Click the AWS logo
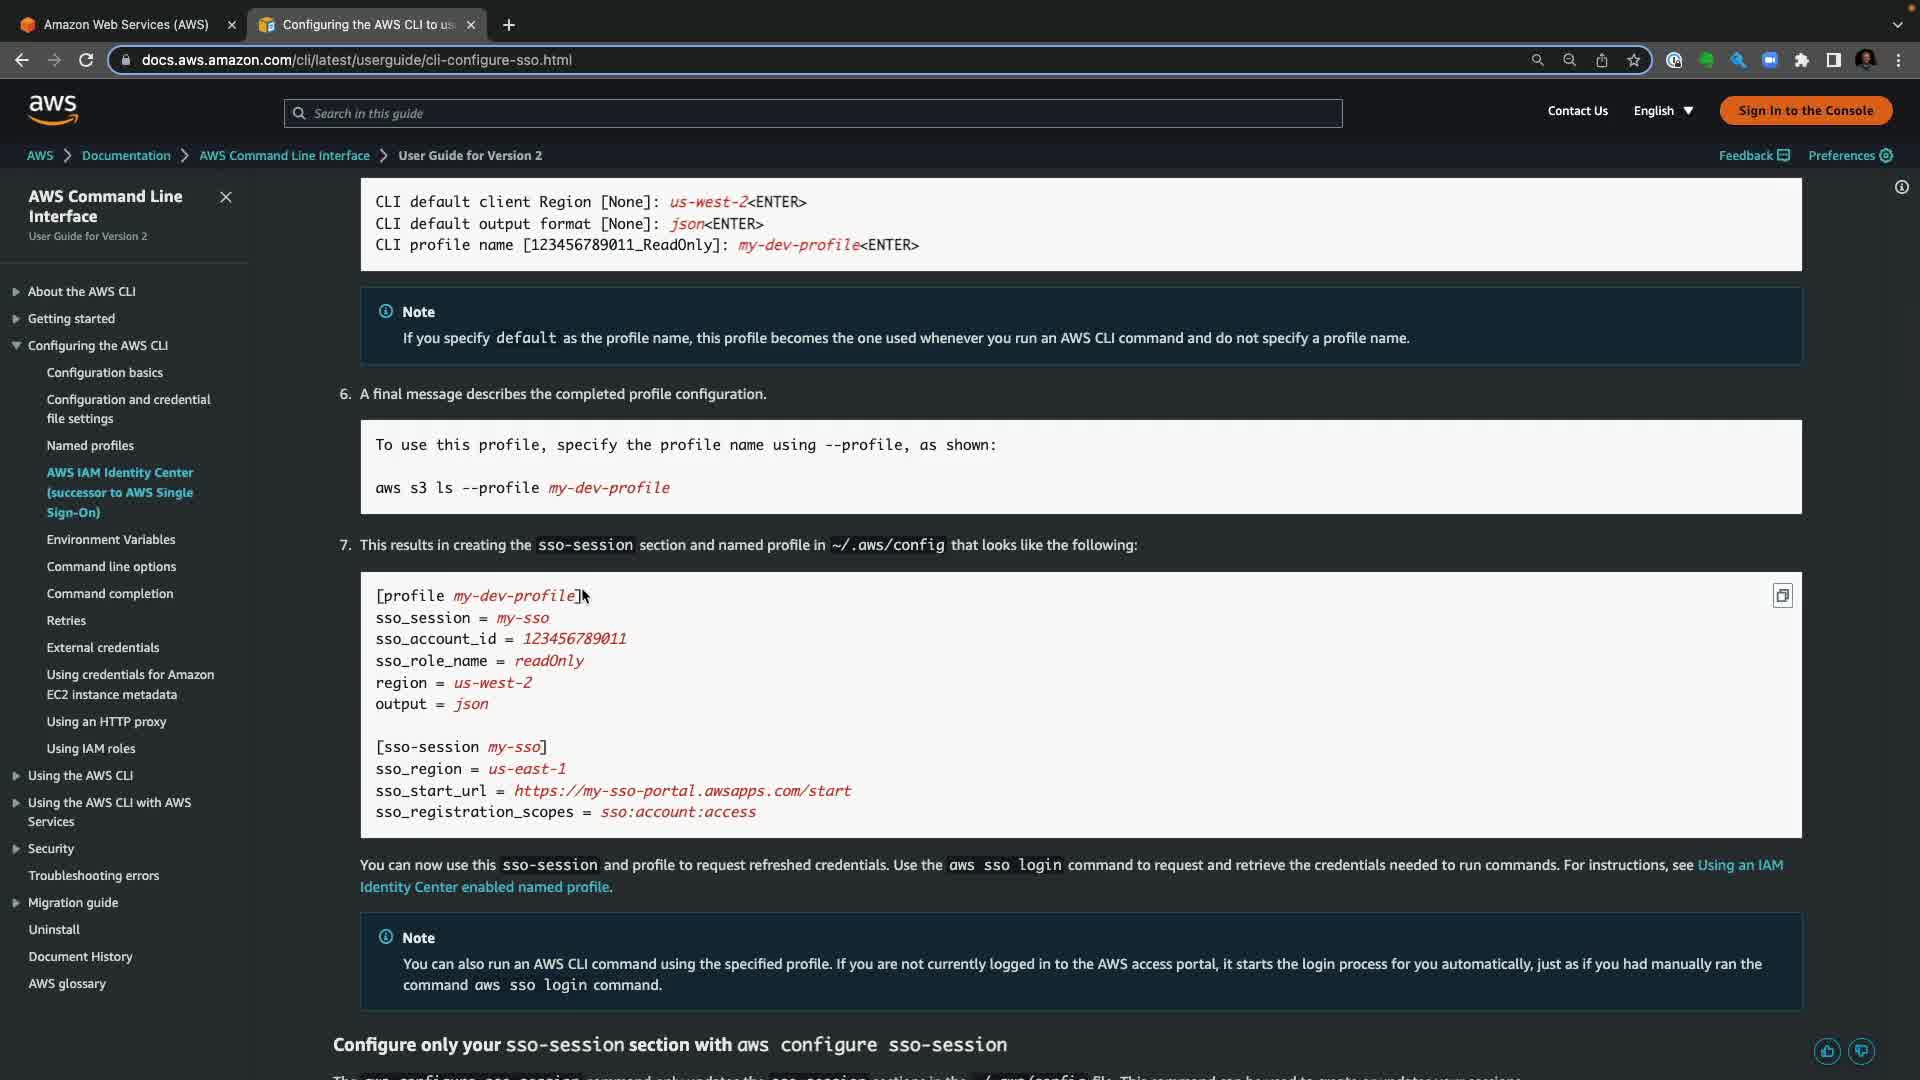The height and width of the screenshot is (1080, 1920). [x=53, y=110]
